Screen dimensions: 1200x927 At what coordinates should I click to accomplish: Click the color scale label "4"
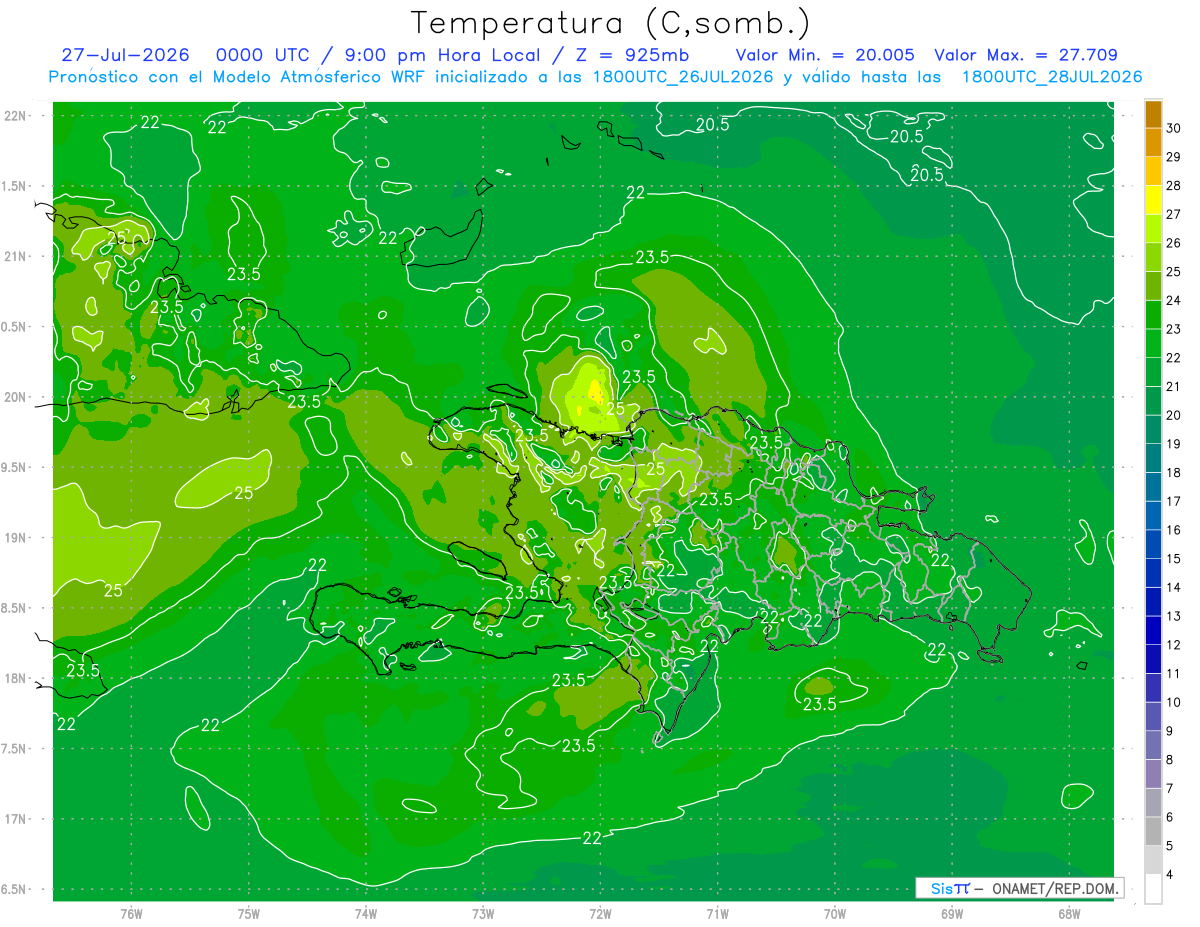[x=1170, y=875]
